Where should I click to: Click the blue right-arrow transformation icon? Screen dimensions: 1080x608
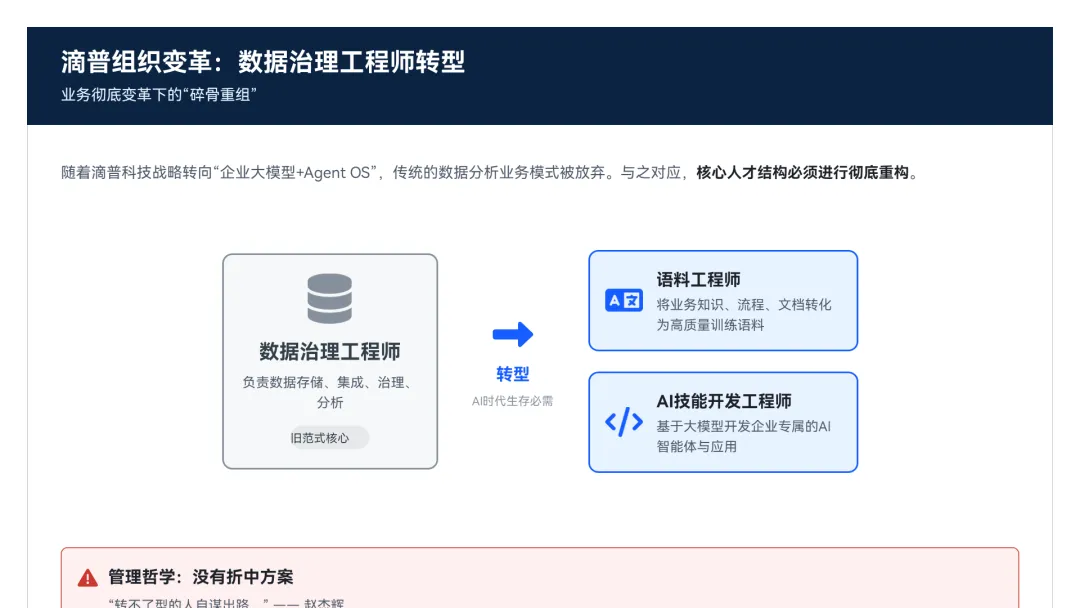point(512,335)
